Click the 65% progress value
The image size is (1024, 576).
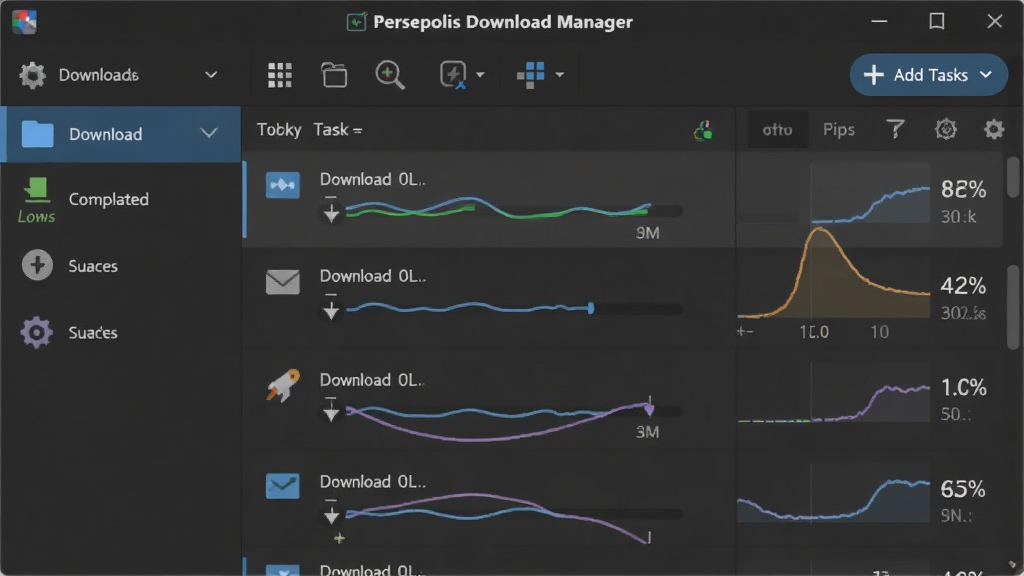click(x=963, y=489)
